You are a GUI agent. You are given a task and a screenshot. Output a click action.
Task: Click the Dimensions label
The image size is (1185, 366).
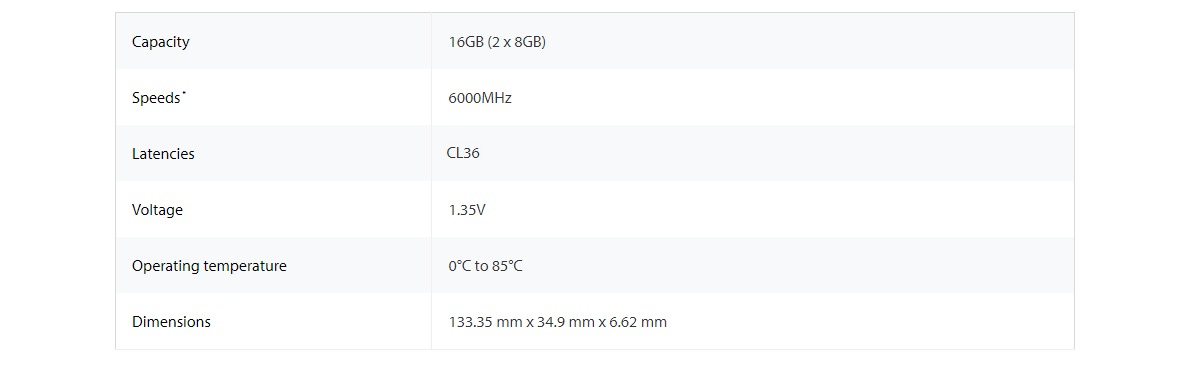(172, 322)
